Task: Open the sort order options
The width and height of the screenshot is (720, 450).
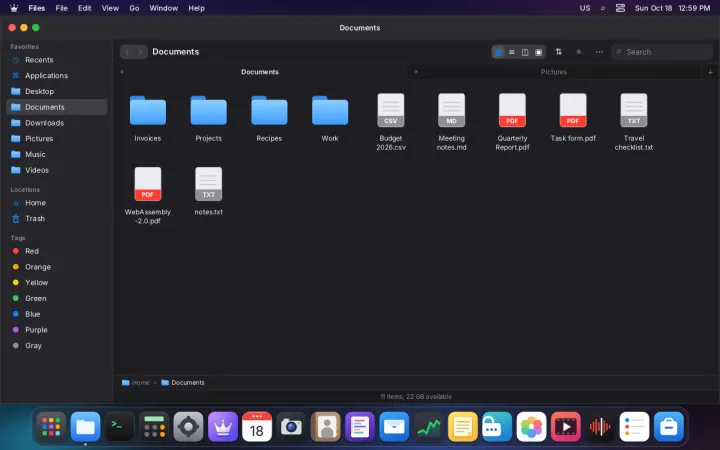Action: tap(558, 52)
